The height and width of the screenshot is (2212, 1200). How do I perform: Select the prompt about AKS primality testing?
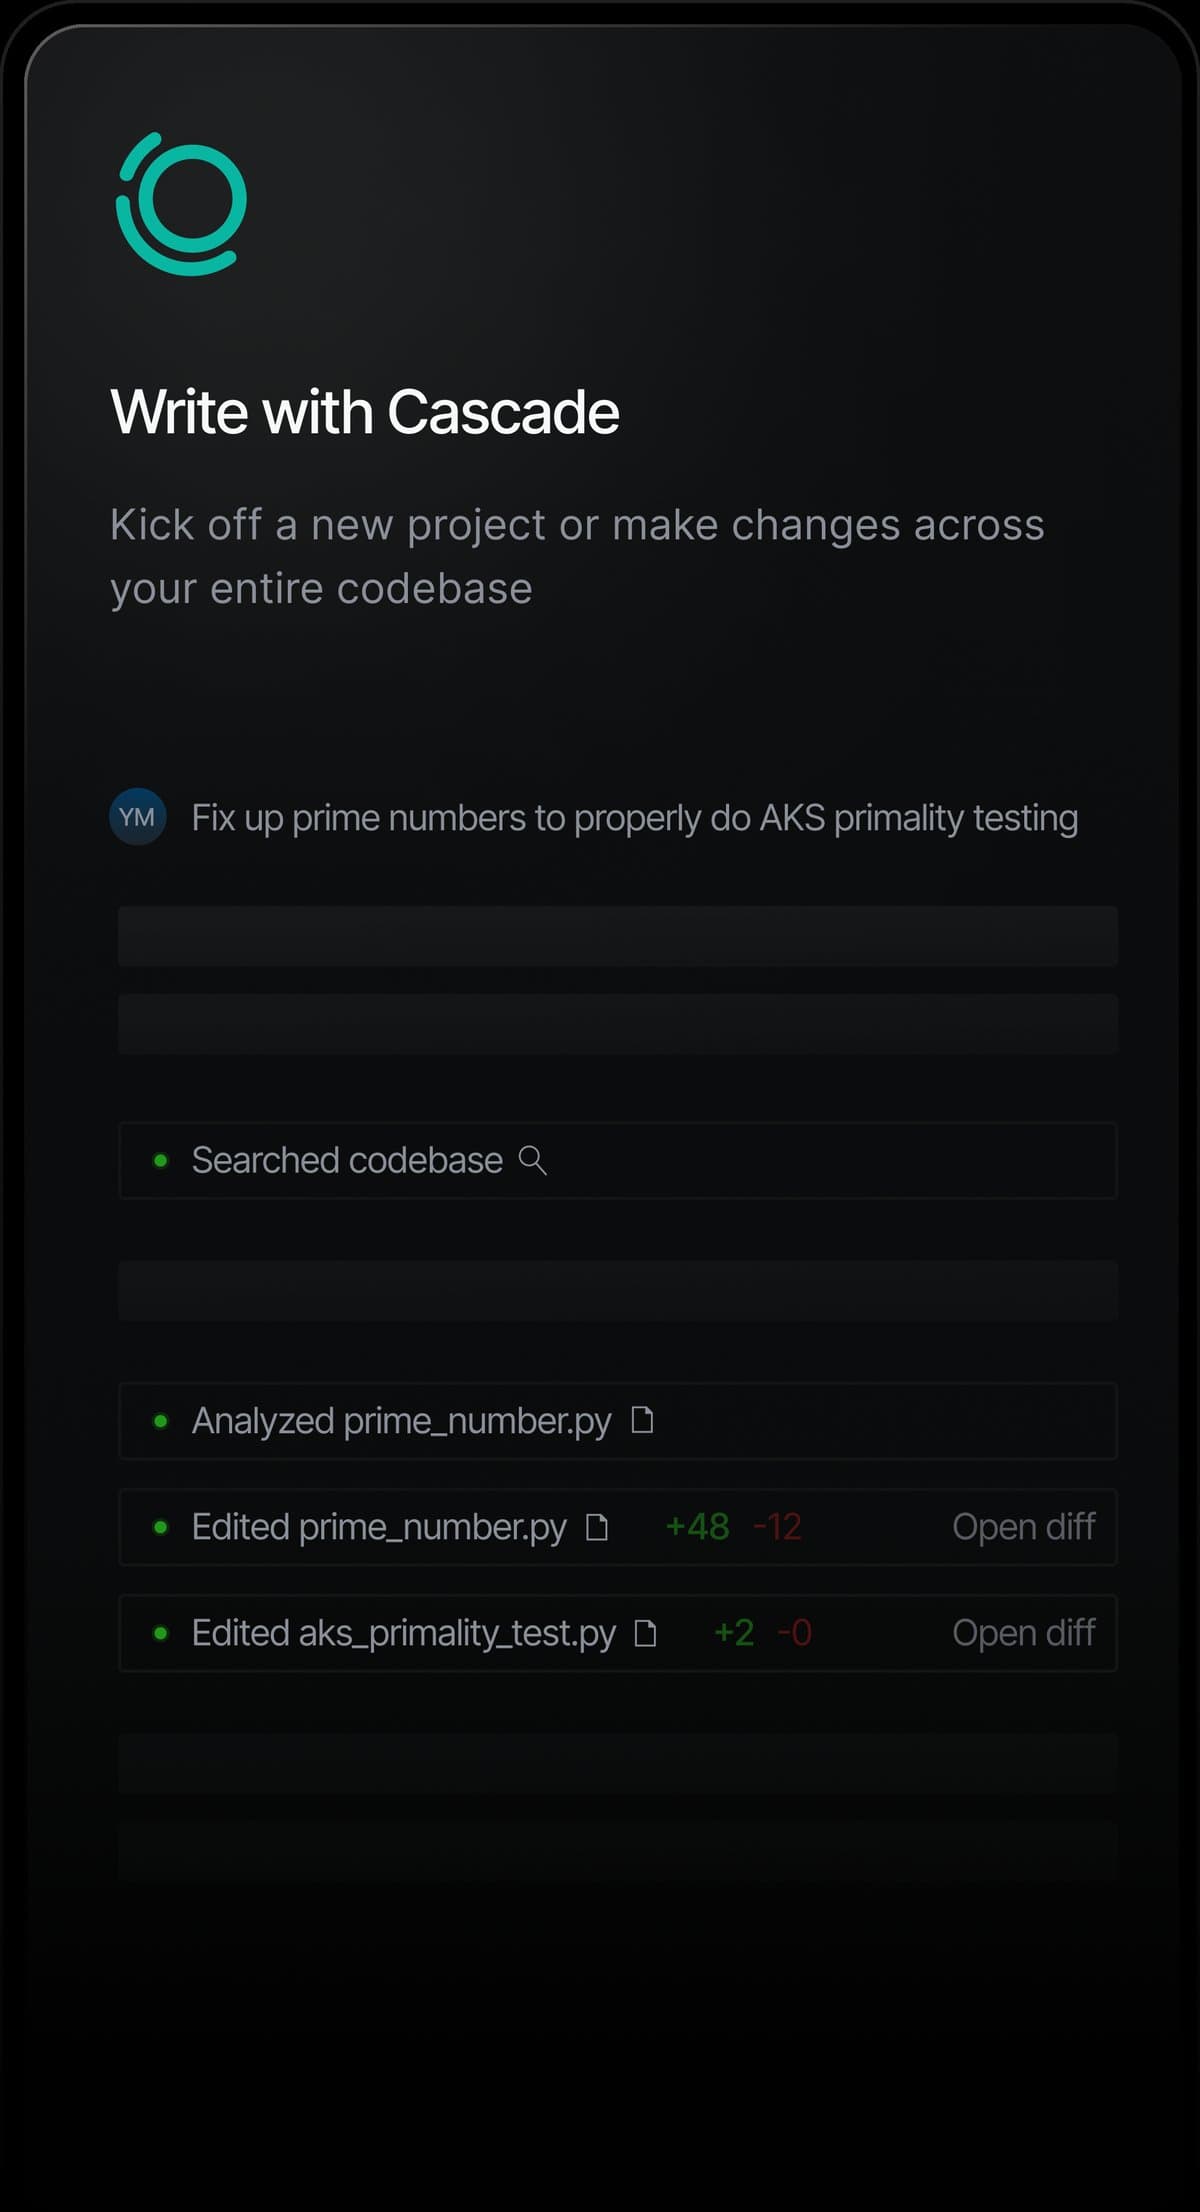[633, 817]
